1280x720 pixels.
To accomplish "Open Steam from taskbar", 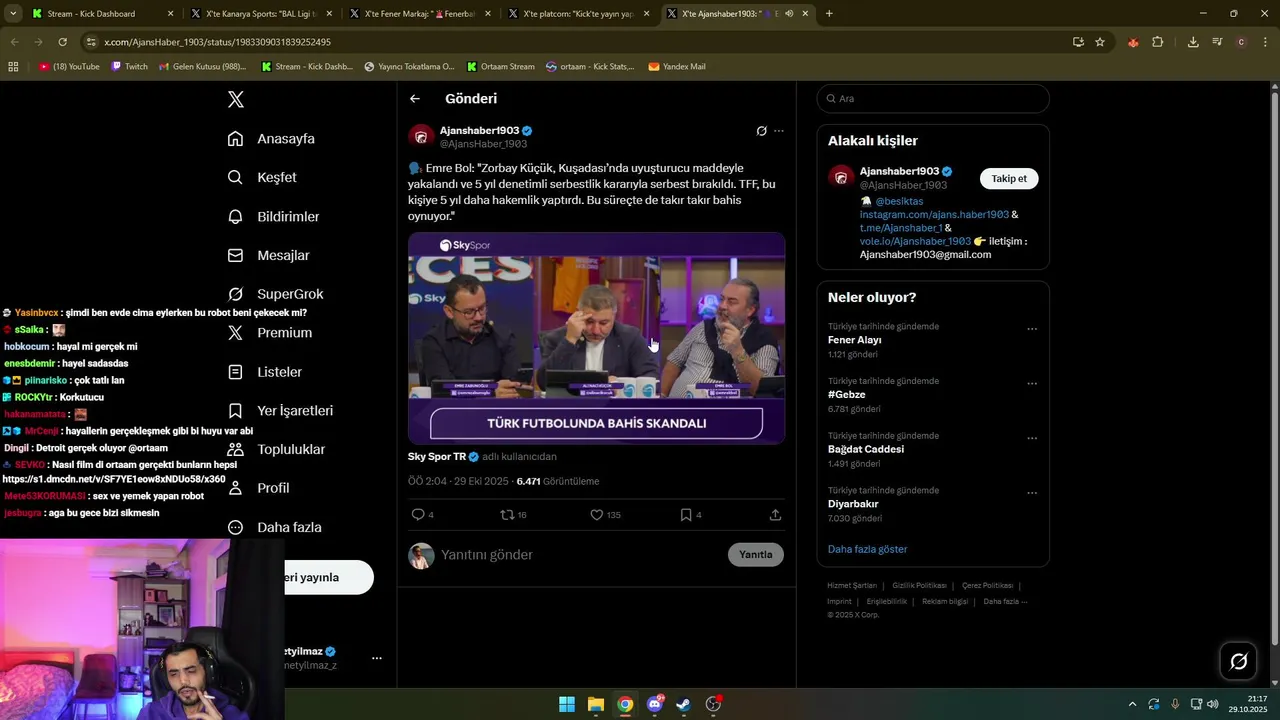I will (x=684, y=704).
